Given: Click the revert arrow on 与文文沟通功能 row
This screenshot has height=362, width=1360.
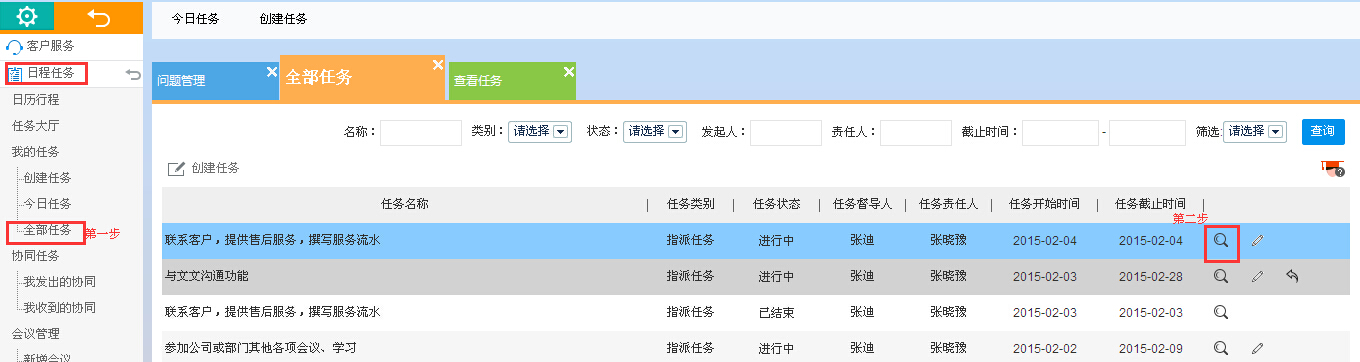Looking at the screenshot, I should pos(1291,276).
